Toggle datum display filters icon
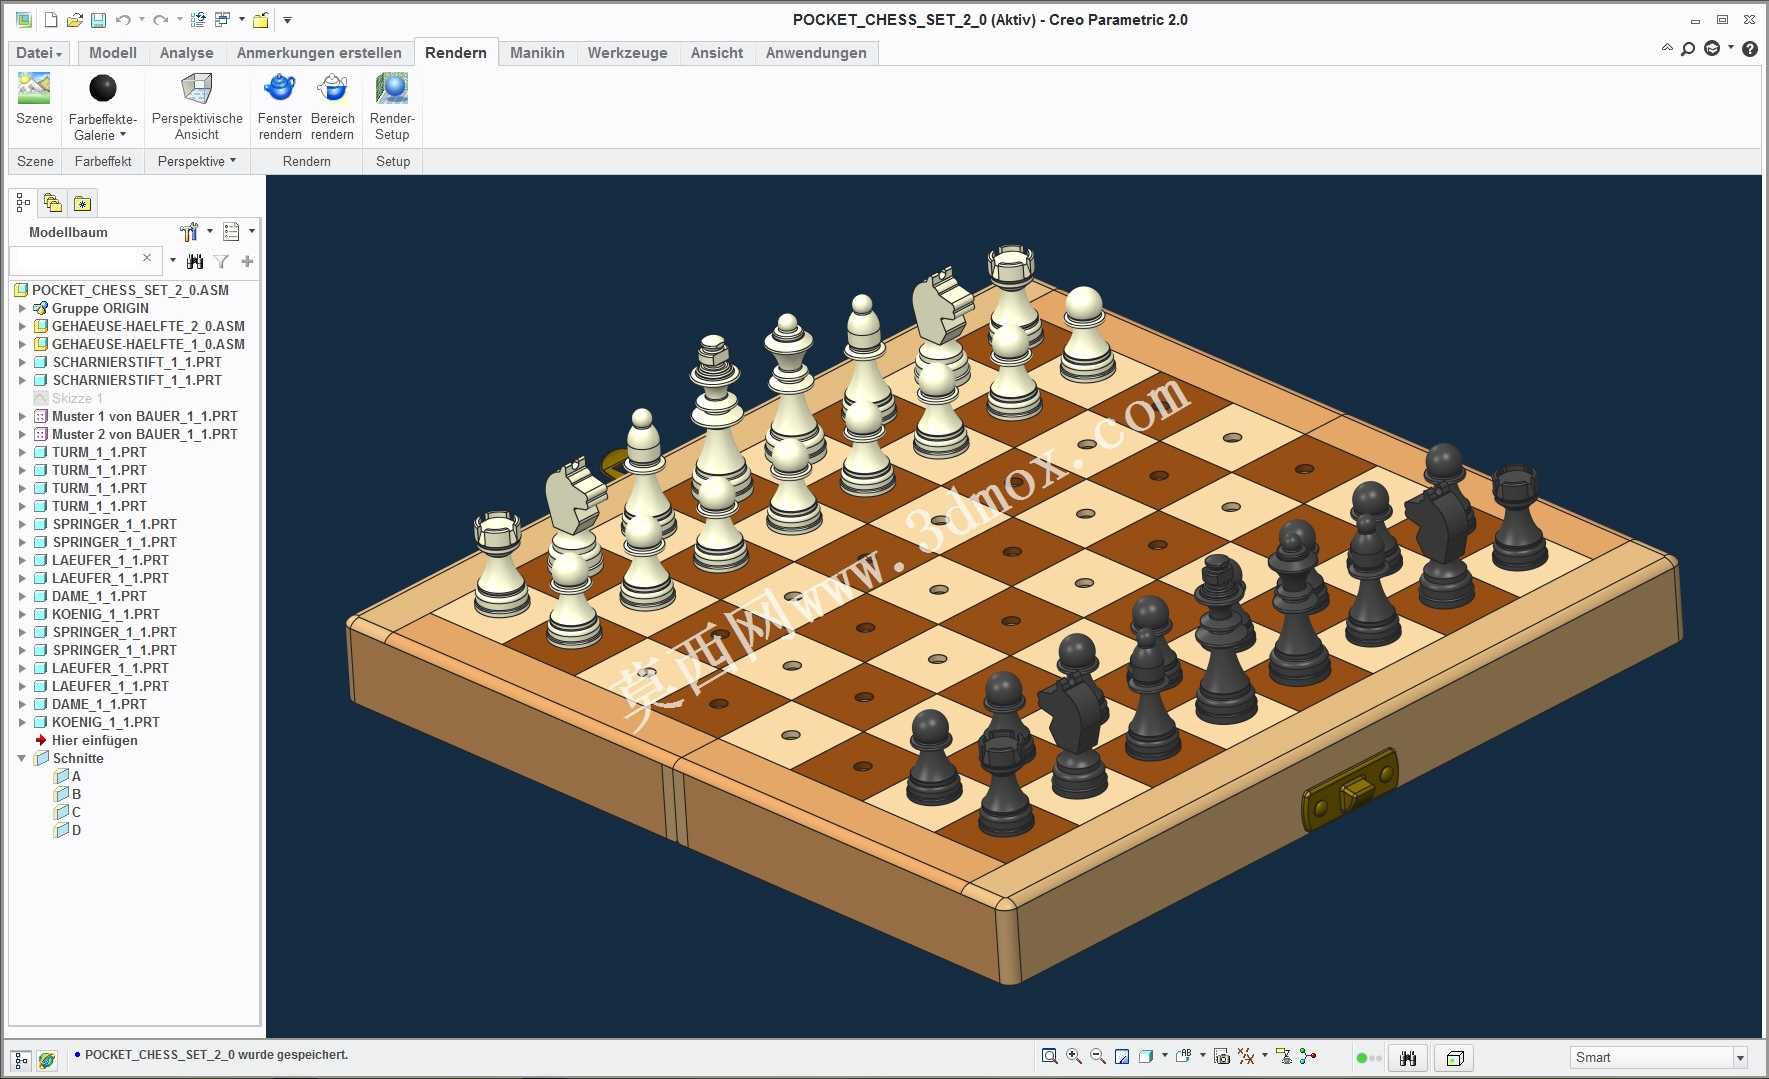The image size is (1769, 1079). click(x=1246, y=1056)
